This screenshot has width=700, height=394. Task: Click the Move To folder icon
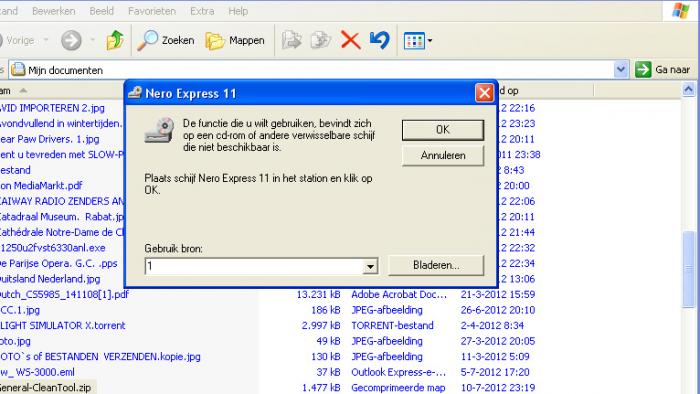292,40
